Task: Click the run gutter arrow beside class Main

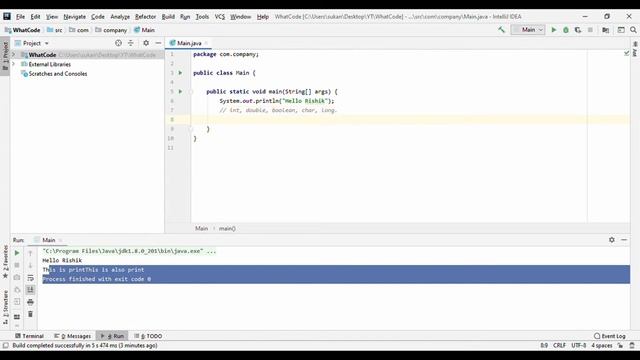Action: (180, 73)
